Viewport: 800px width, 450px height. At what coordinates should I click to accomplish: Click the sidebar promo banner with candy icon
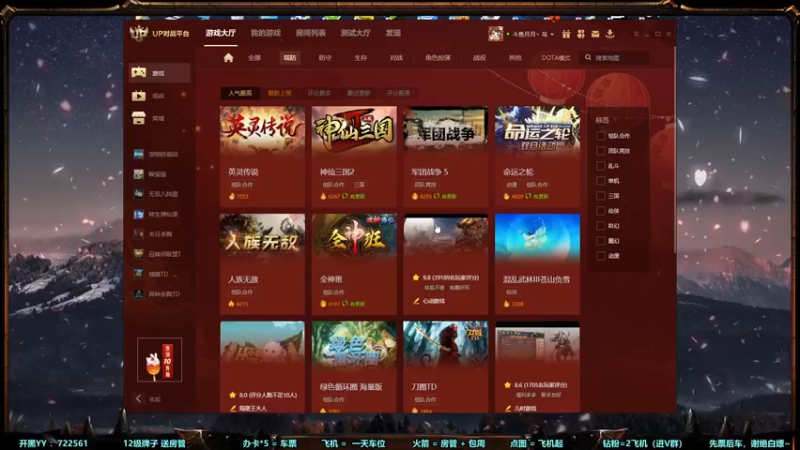click(160, 360)
